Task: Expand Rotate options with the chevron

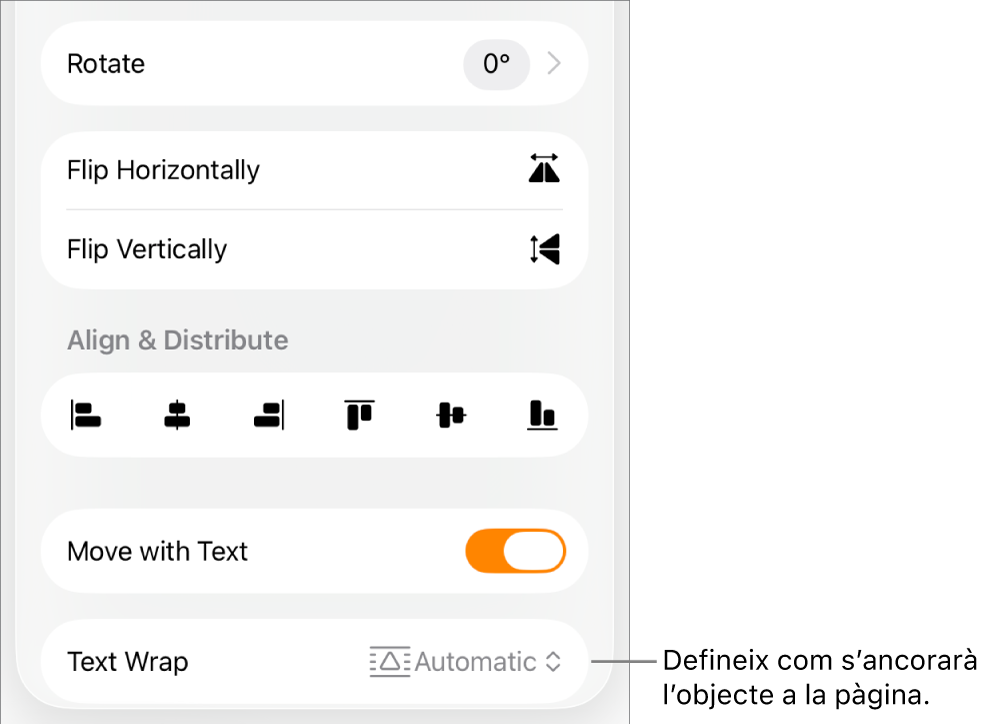Action: click(x=554, y=63)
